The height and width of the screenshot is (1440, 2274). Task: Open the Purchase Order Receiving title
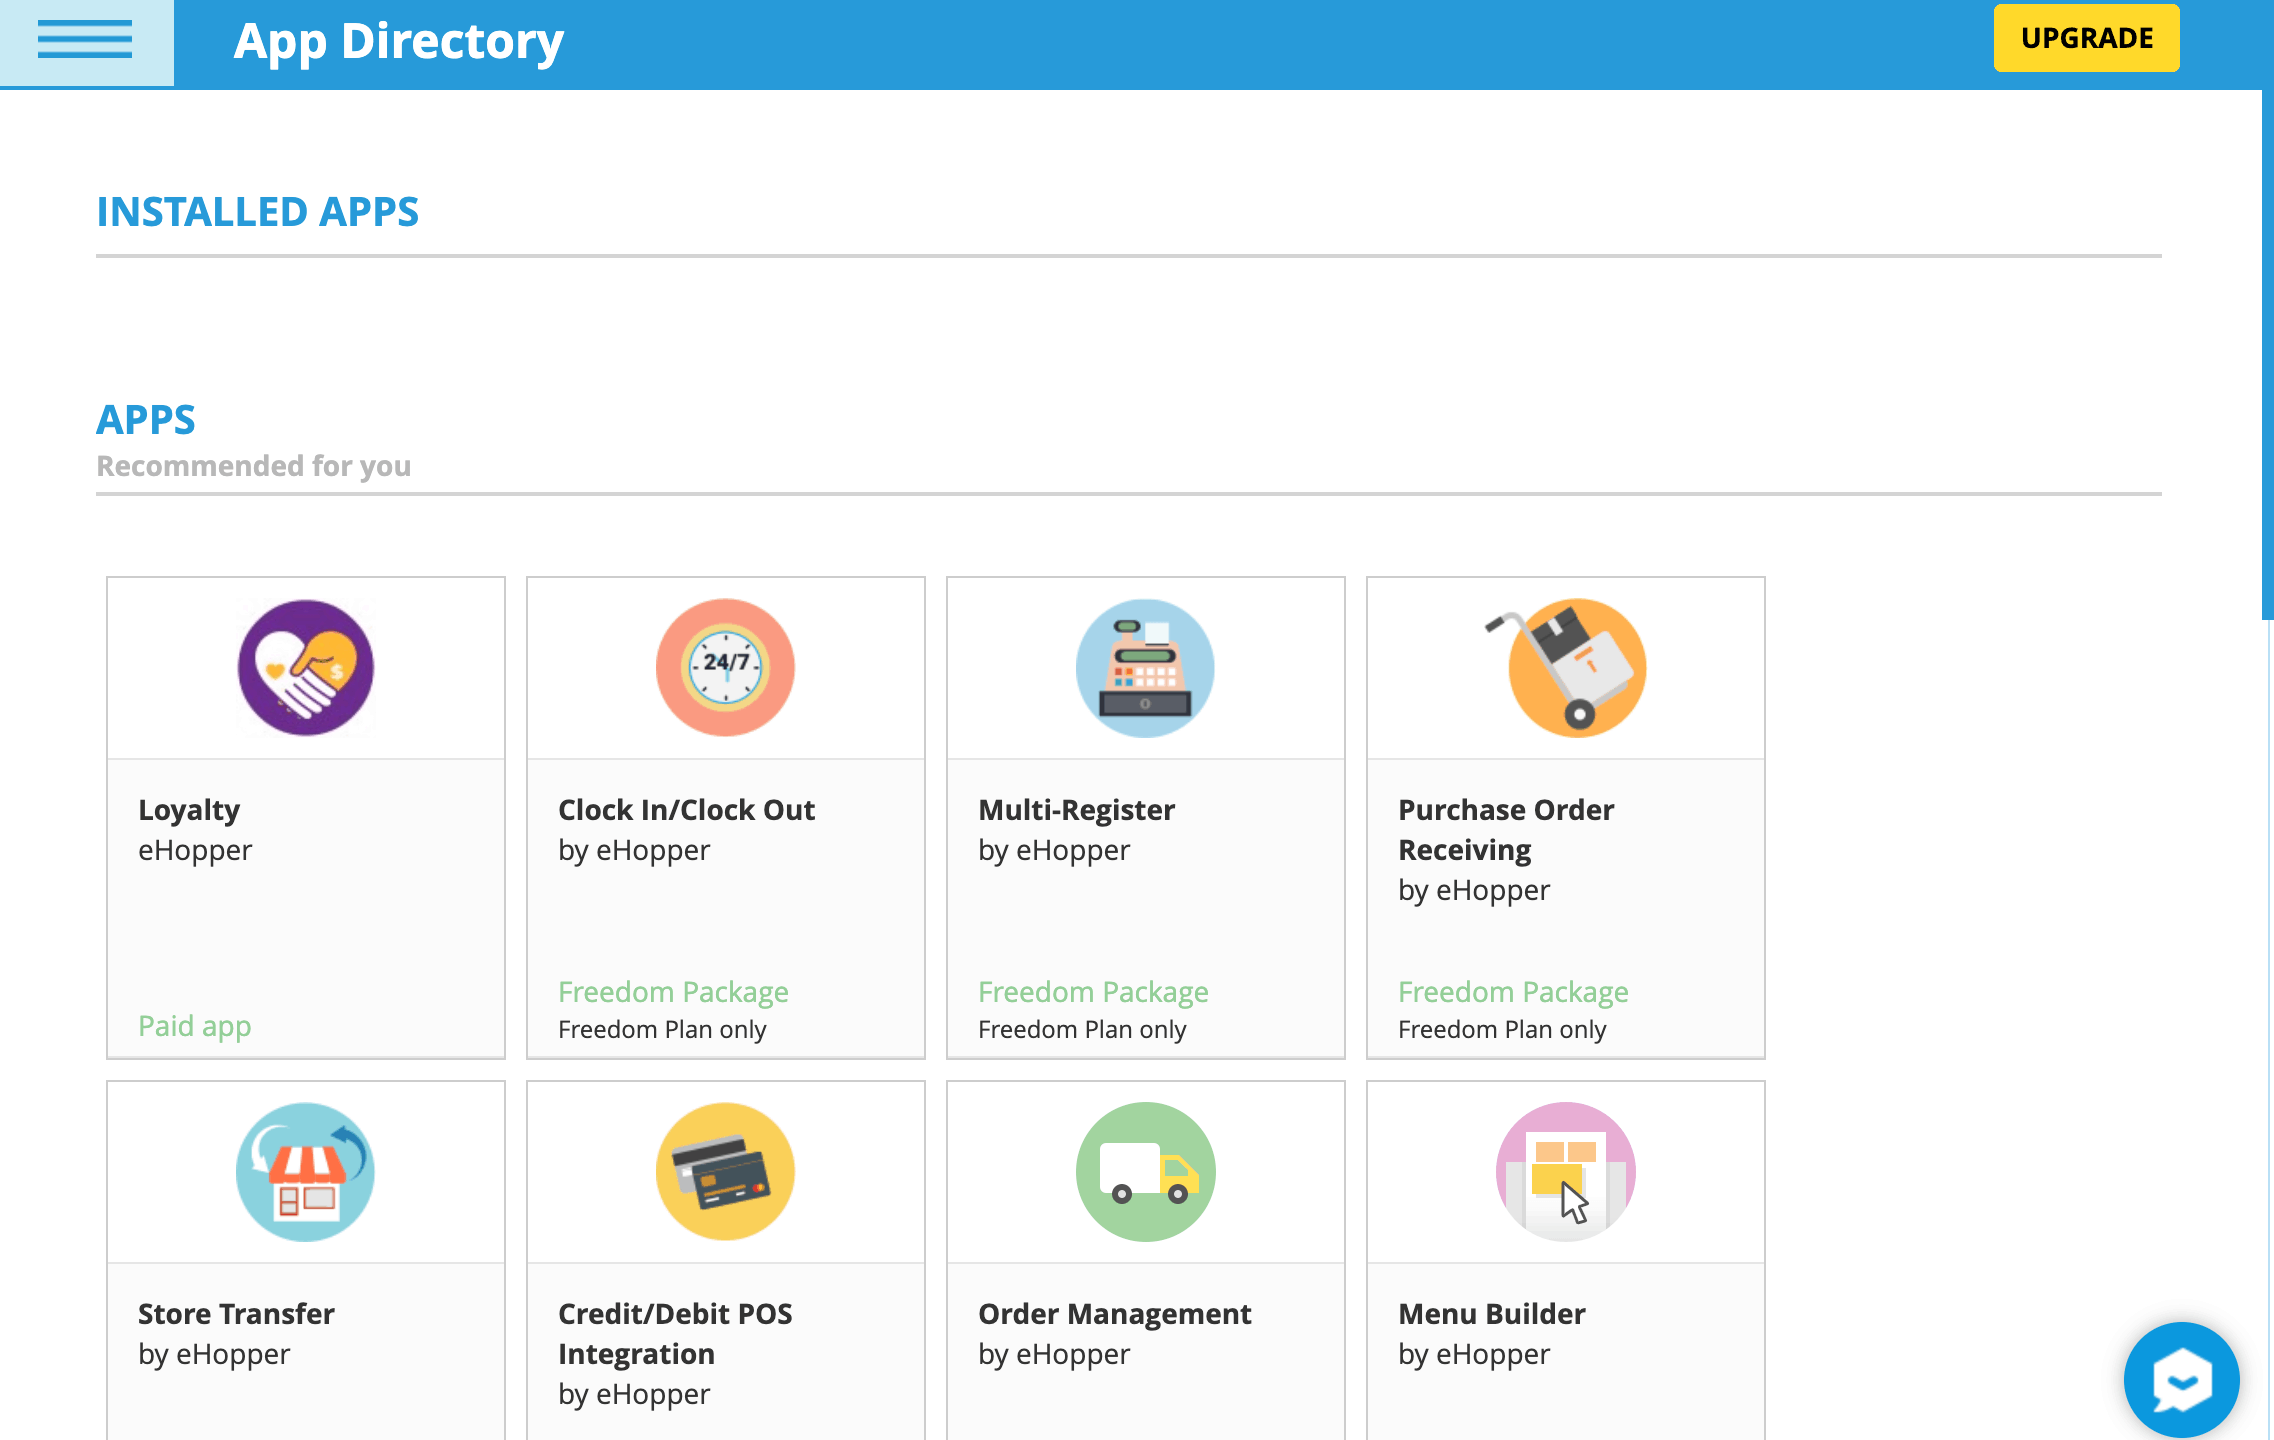click(1506, 830)
